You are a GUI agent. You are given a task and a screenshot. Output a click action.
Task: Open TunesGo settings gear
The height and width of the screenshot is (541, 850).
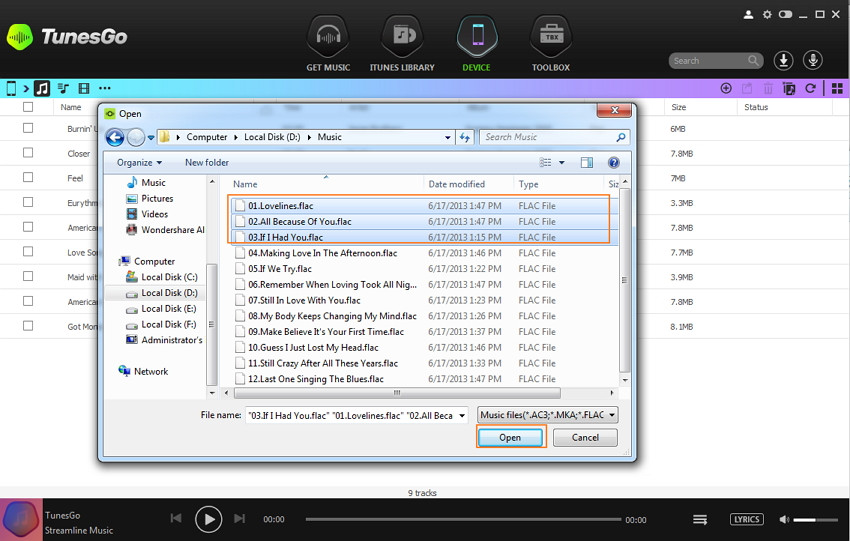[767, 15]
